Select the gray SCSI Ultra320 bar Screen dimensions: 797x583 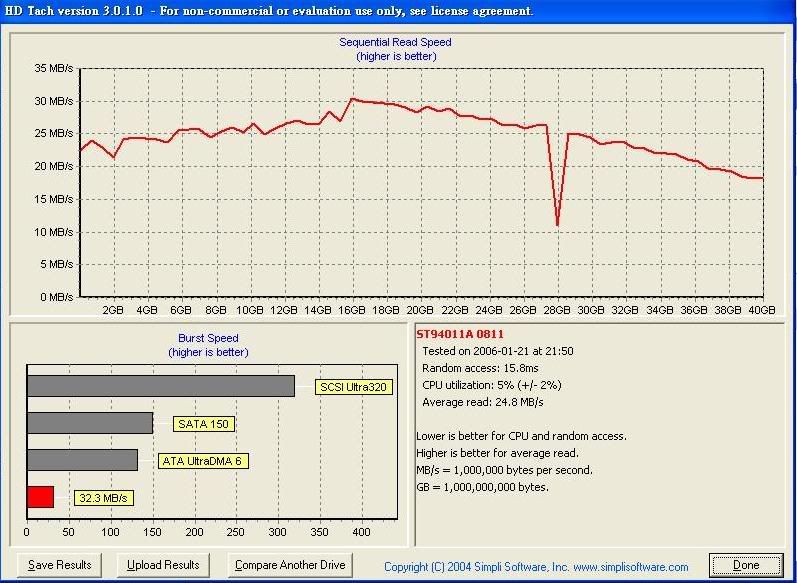(x=160, y=386)
